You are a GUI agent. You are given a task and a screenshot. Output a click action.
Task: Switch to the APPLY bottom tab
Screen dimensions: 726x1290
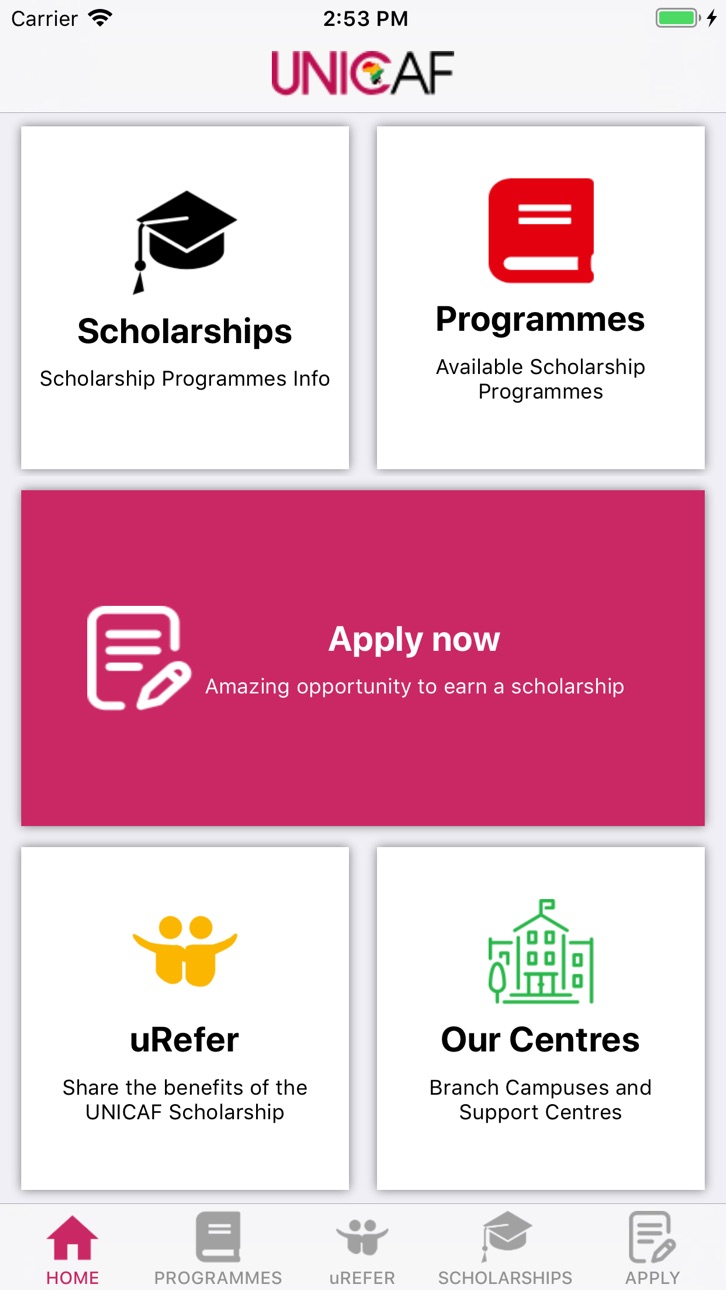[652, 1249]
